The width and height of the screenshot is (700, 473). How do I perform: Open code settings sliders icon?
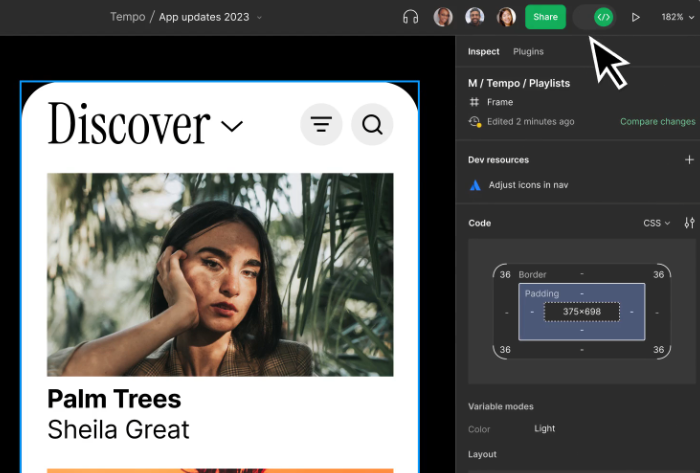pos(689,223)
